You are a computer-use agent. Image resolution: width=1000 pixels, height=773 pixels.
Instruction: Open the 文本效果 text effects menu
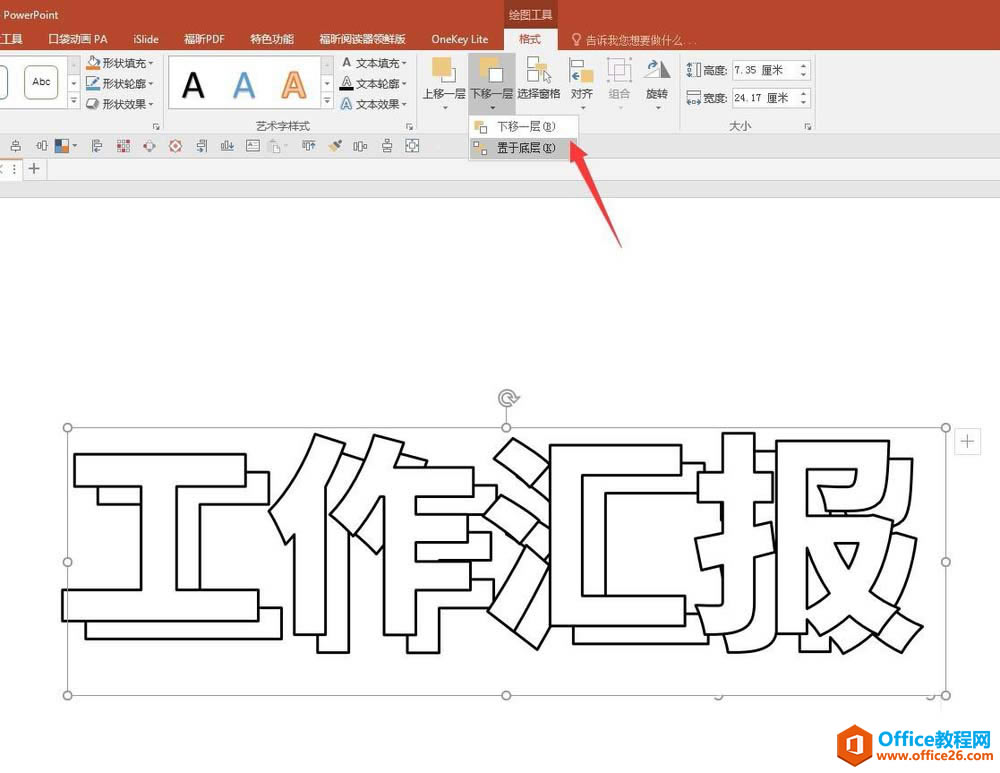pos(374,103)
